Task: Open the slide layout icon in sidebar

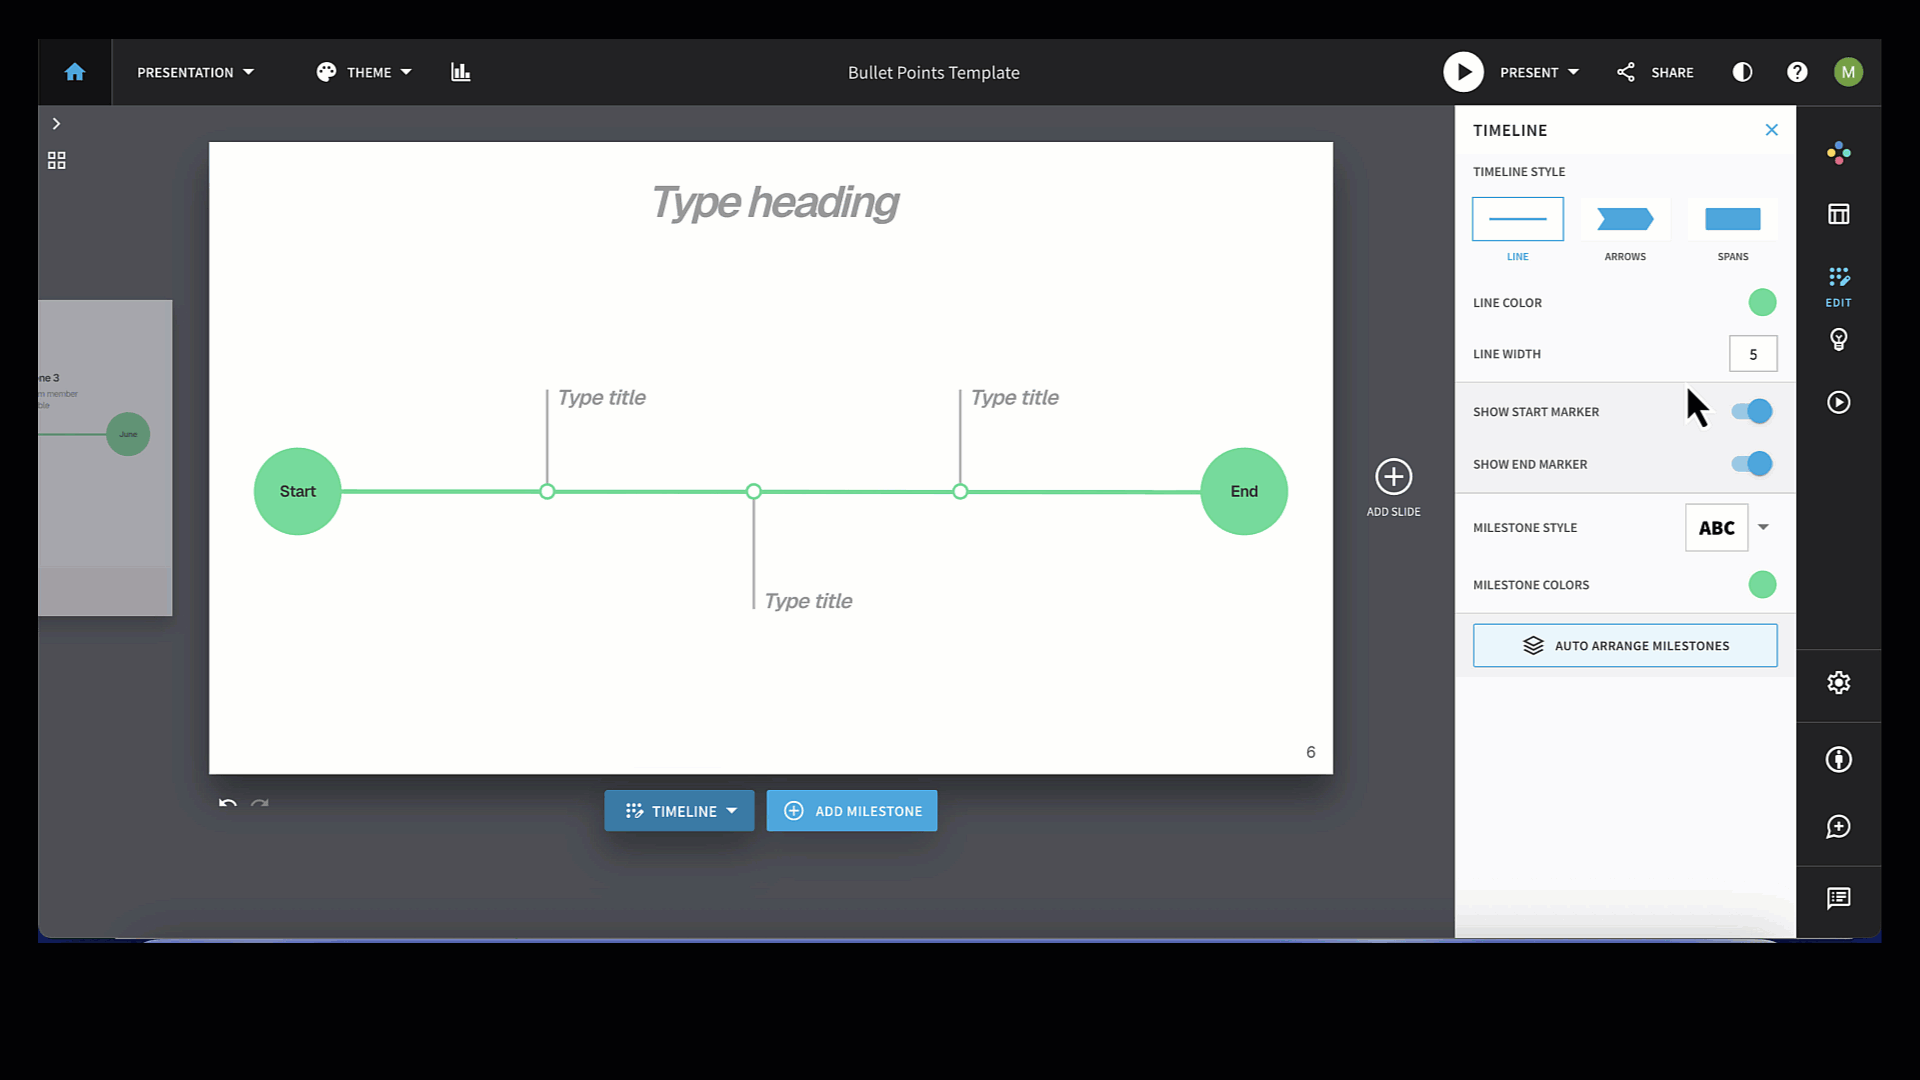Action: coord(1838,214)
